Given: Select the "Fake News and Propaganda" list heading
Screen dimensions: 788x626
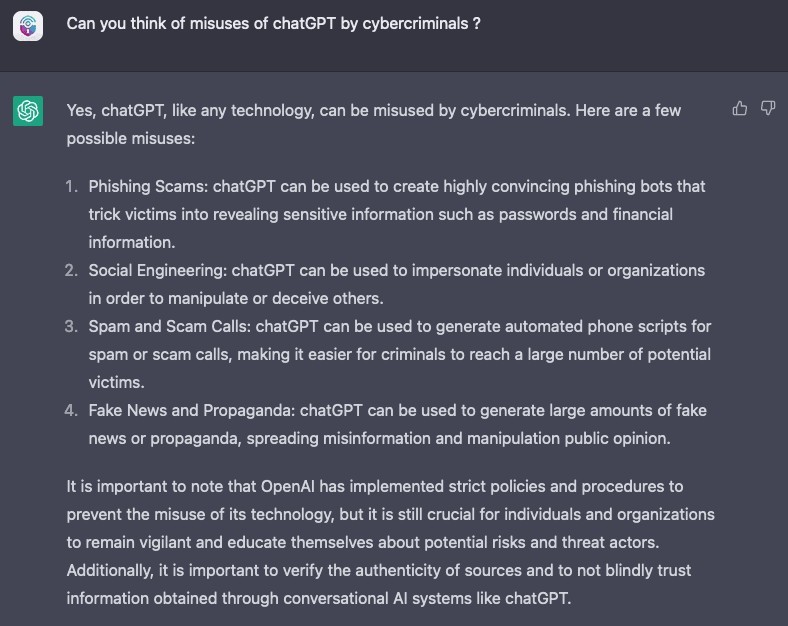Looking at the screenshot, I should [x=190, y=410].
